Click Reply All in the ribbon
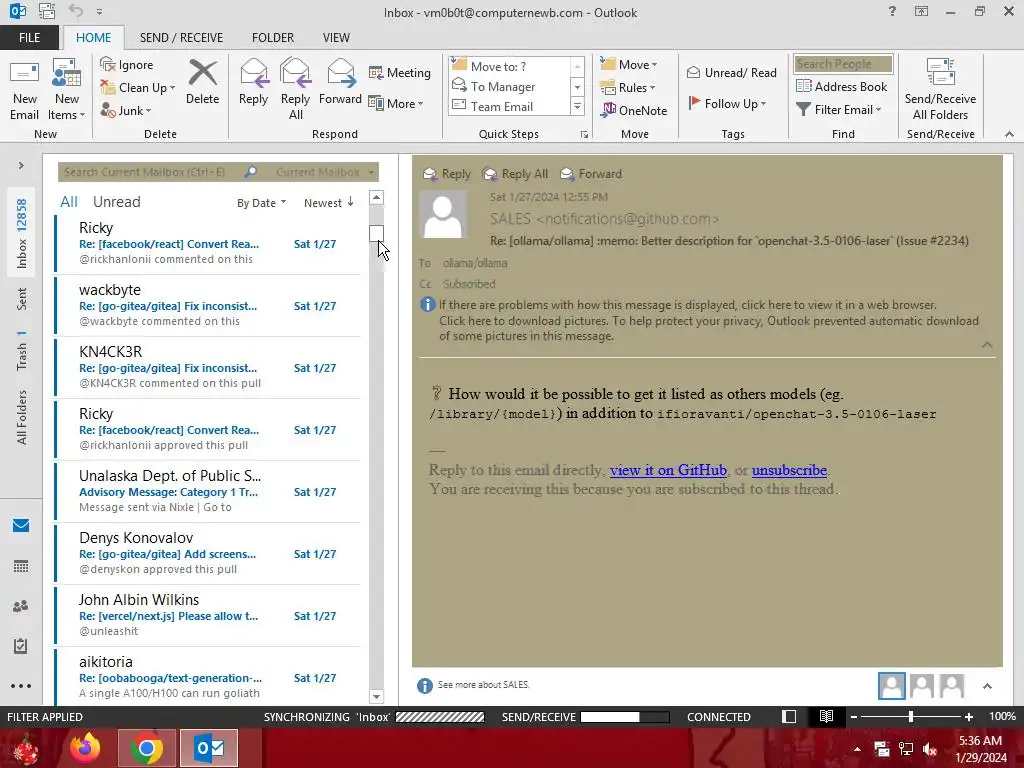The width and height of the screenshot is (1024, 768). tap(295, 90)
